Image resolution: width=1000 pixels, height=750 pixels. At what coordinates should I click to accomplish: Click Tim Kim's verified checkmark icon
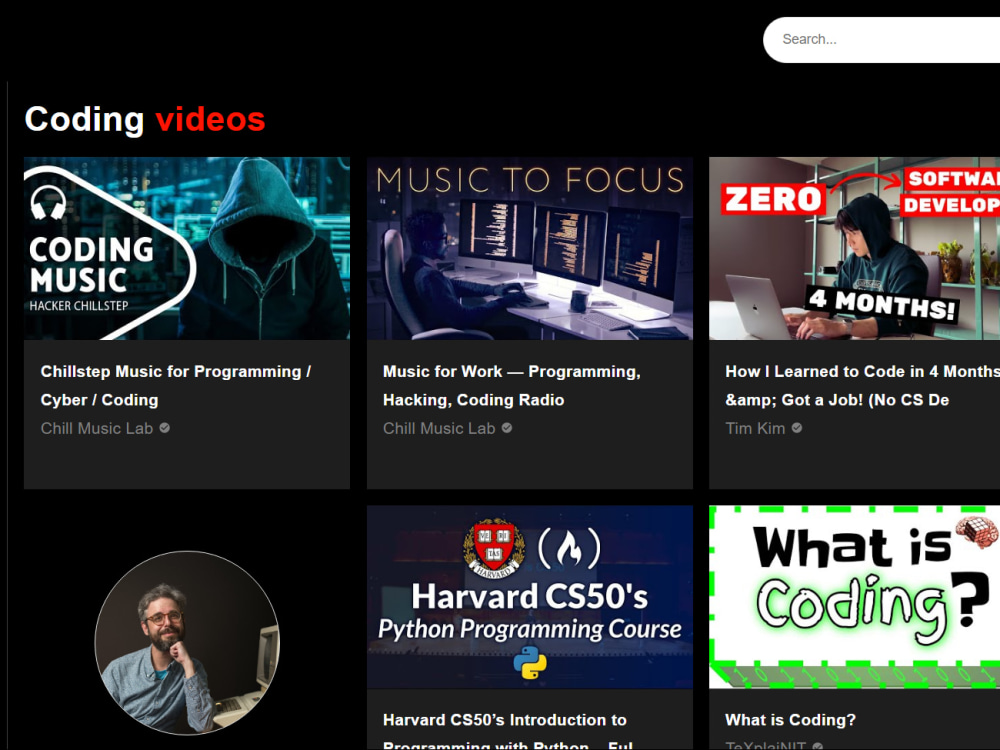coord(796,428)
